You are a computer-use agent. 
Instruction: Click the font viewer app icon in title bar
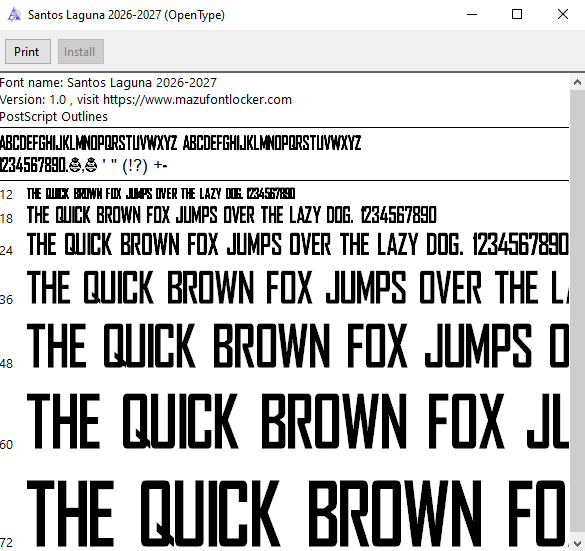[x=14, y=15]
